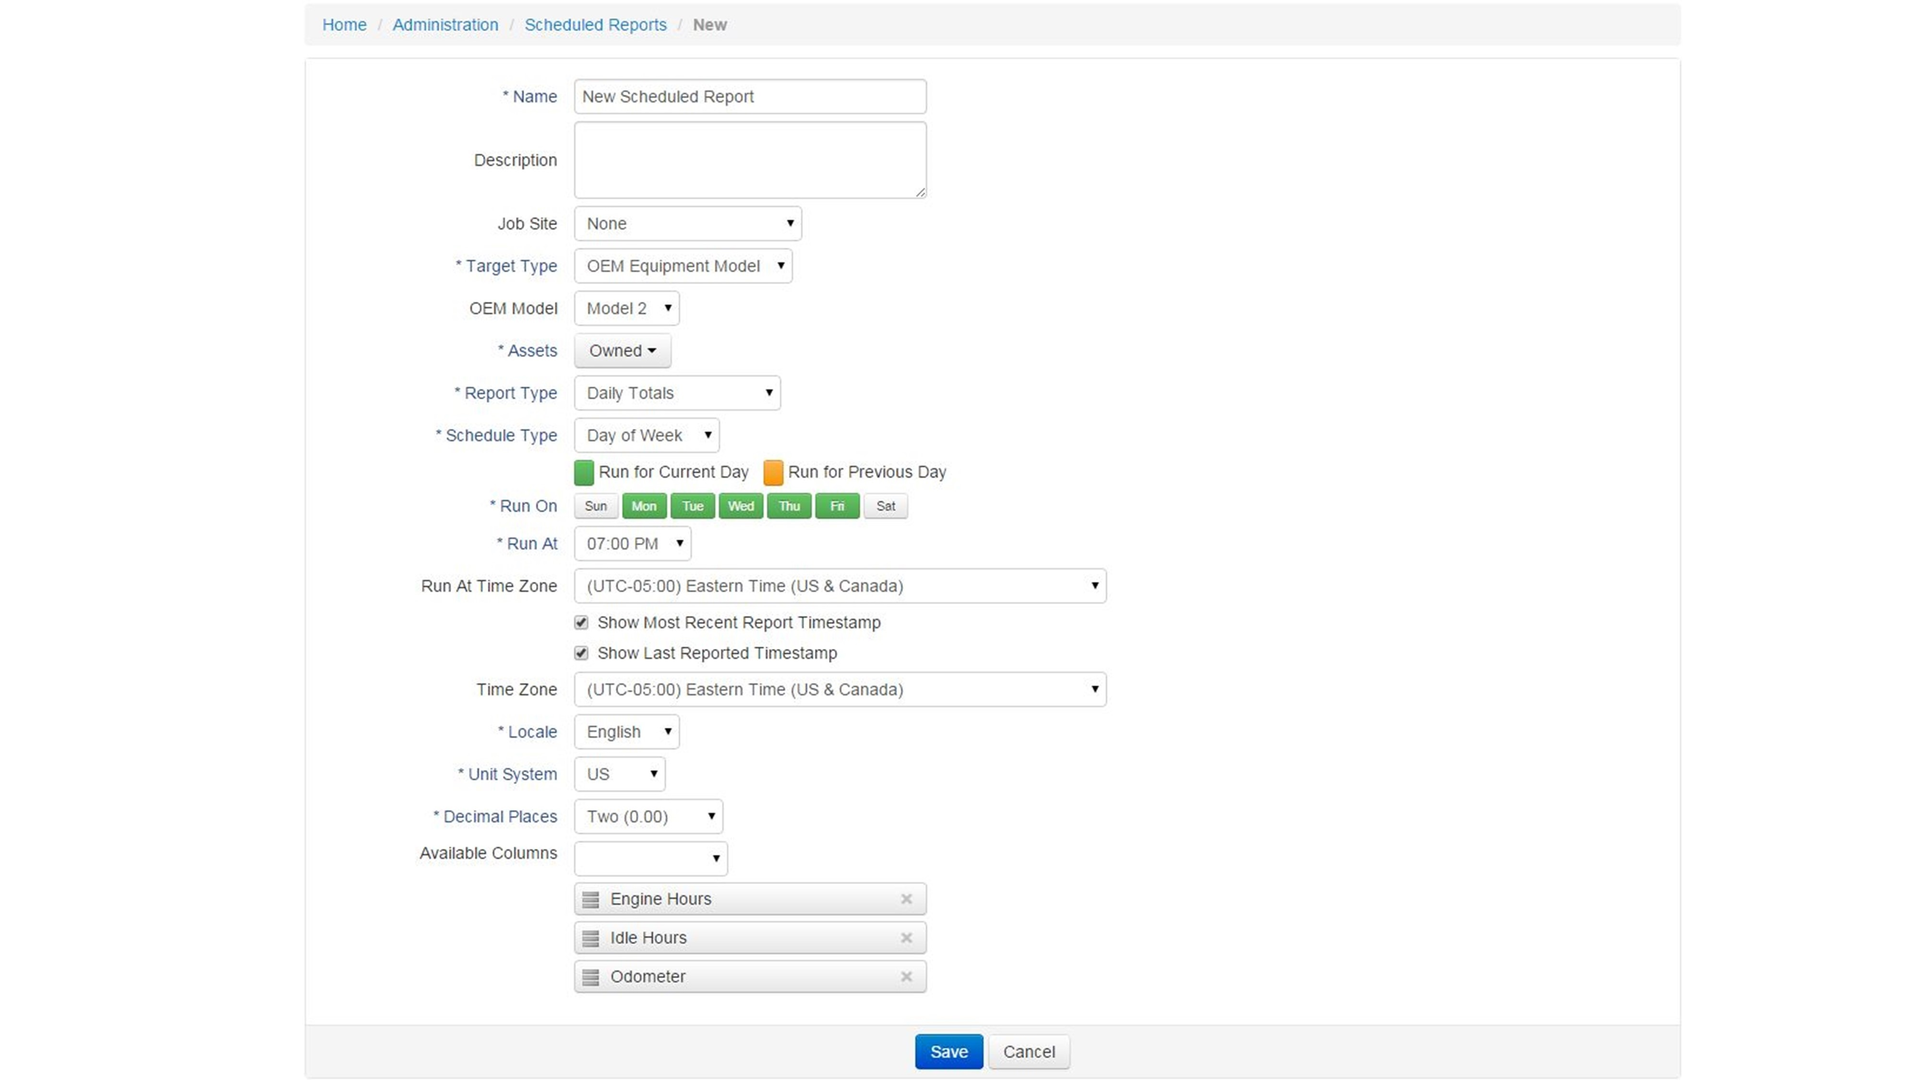Toggle Sun in Run On days
This screenshot has height=1080, width=1920.
pyautogui.click(x=596, y=506)
